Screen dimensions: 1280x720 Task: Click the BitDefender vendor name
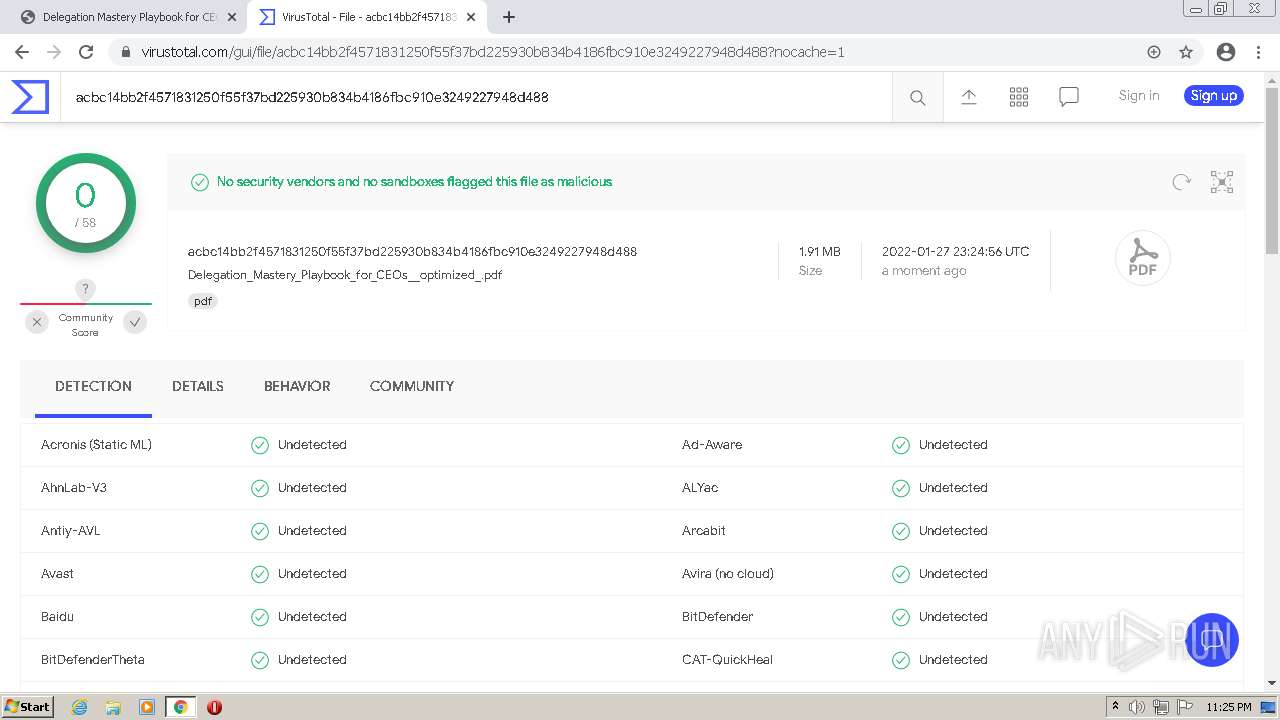pyautogui.click(x=718, y=617)
